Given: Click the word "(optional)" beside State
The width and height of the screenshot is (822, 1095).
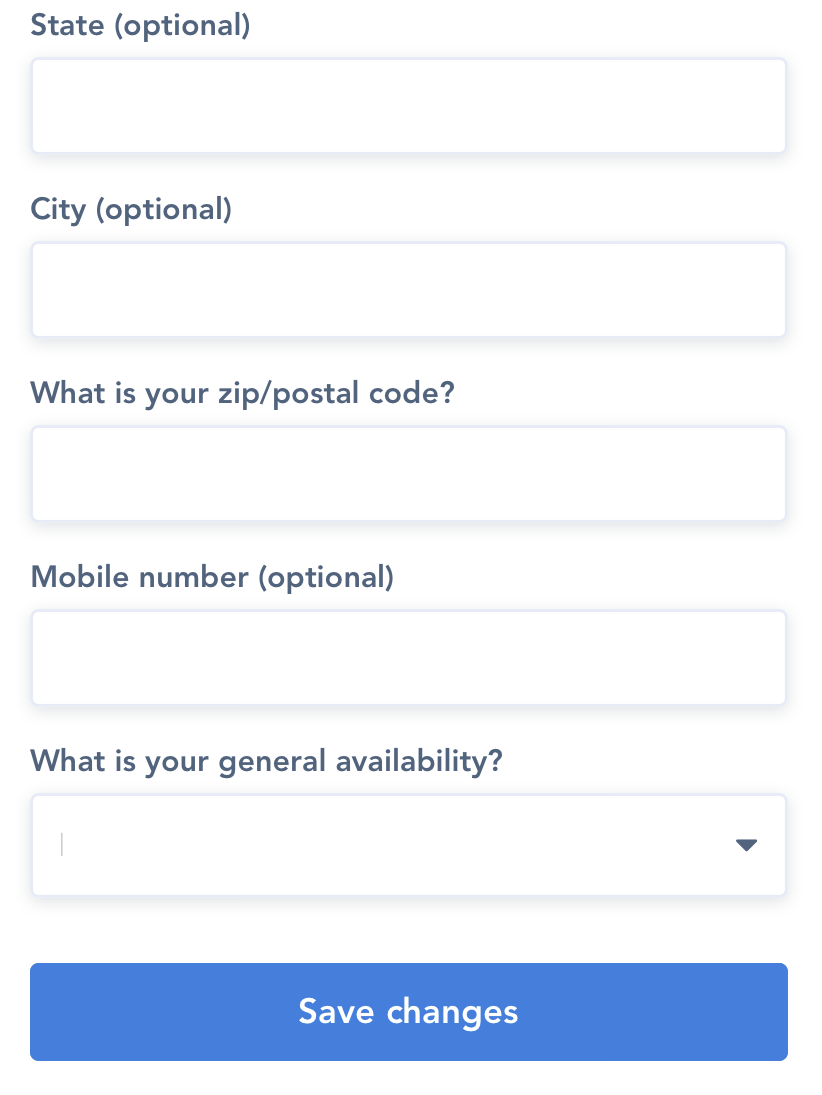Looking at the screenshot, I should (x=182, y=25).
